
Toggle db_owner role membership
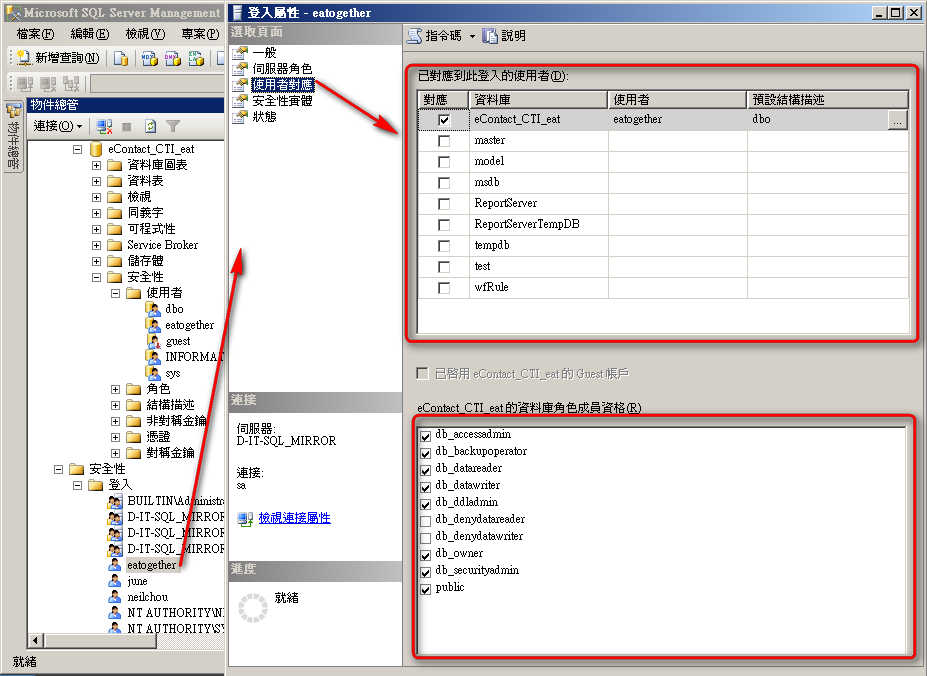(x=425, y=555)
